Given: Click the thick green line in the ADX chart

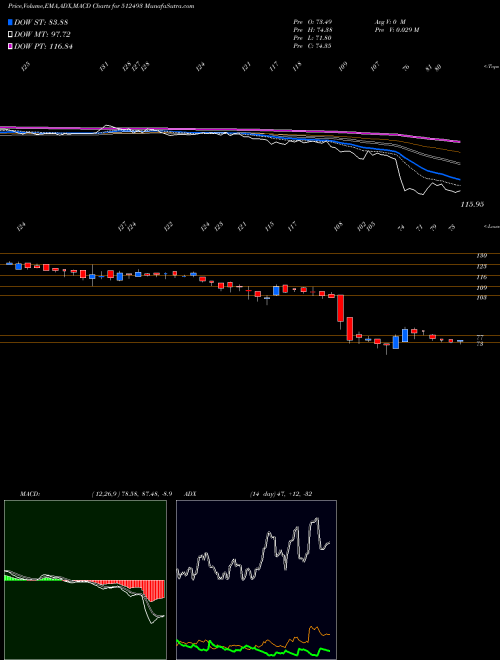Looking at the screenshot, I should [x=253, y=647].
